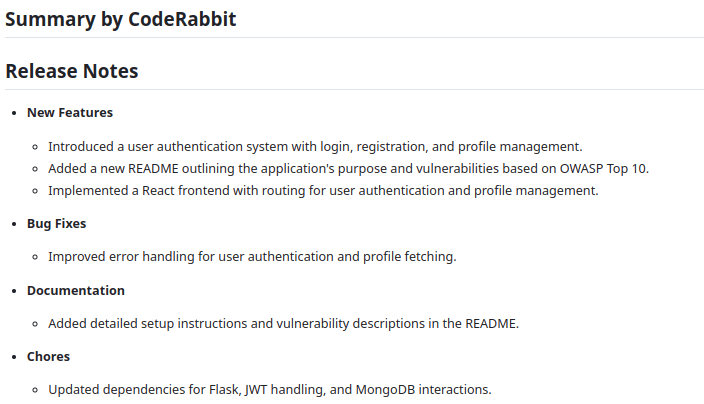Click the updated dependencies for Flask line

pyautogui.click(x=270, y=389)
